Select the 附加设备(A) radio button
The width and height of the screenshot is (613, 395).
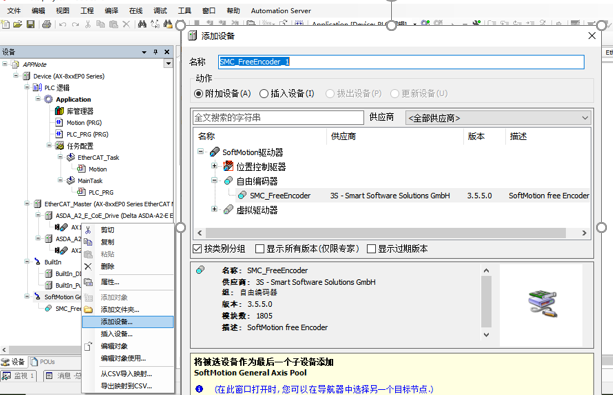(198, 93)
